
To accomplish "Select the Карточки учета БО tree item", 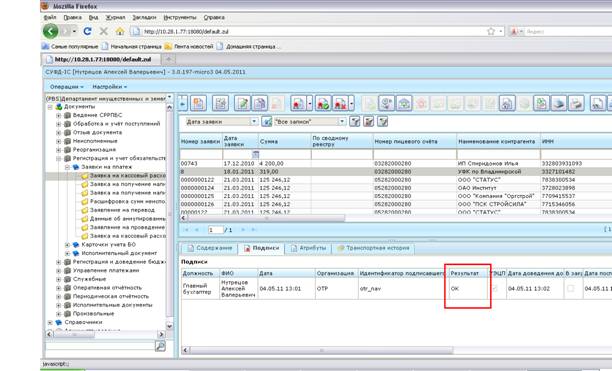I will [x=109, y=245].
